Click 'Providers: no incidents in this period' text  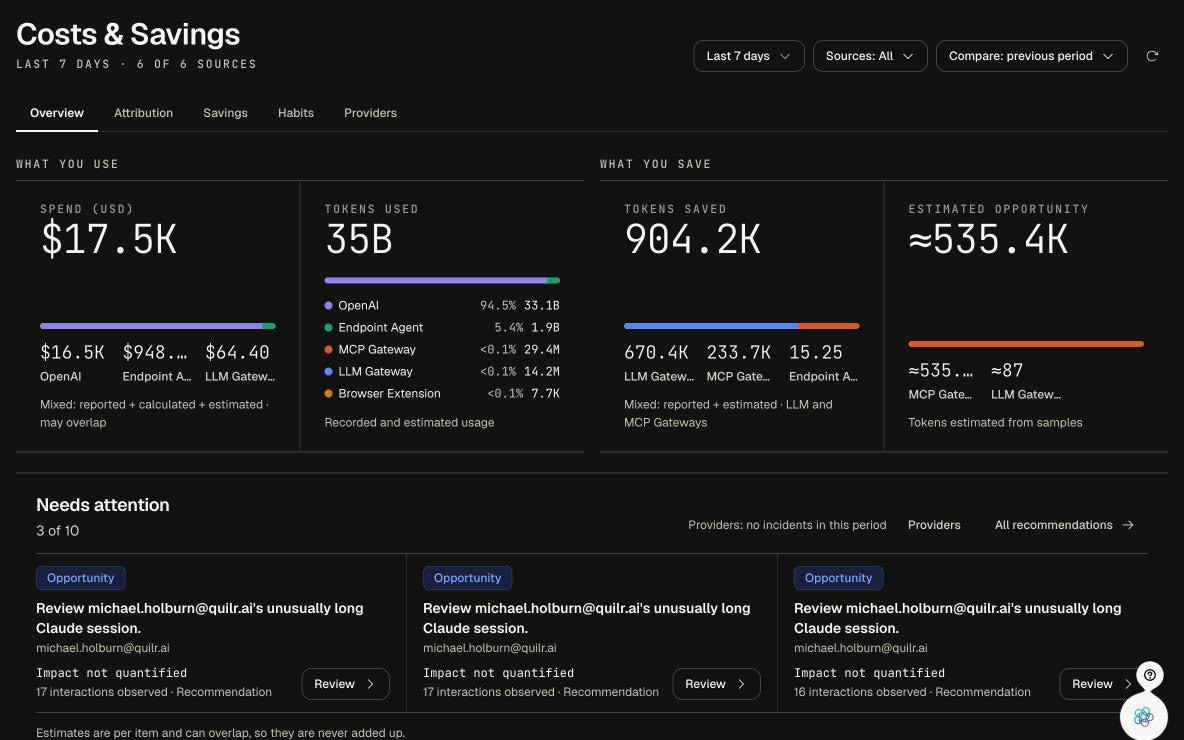point(787,525)
